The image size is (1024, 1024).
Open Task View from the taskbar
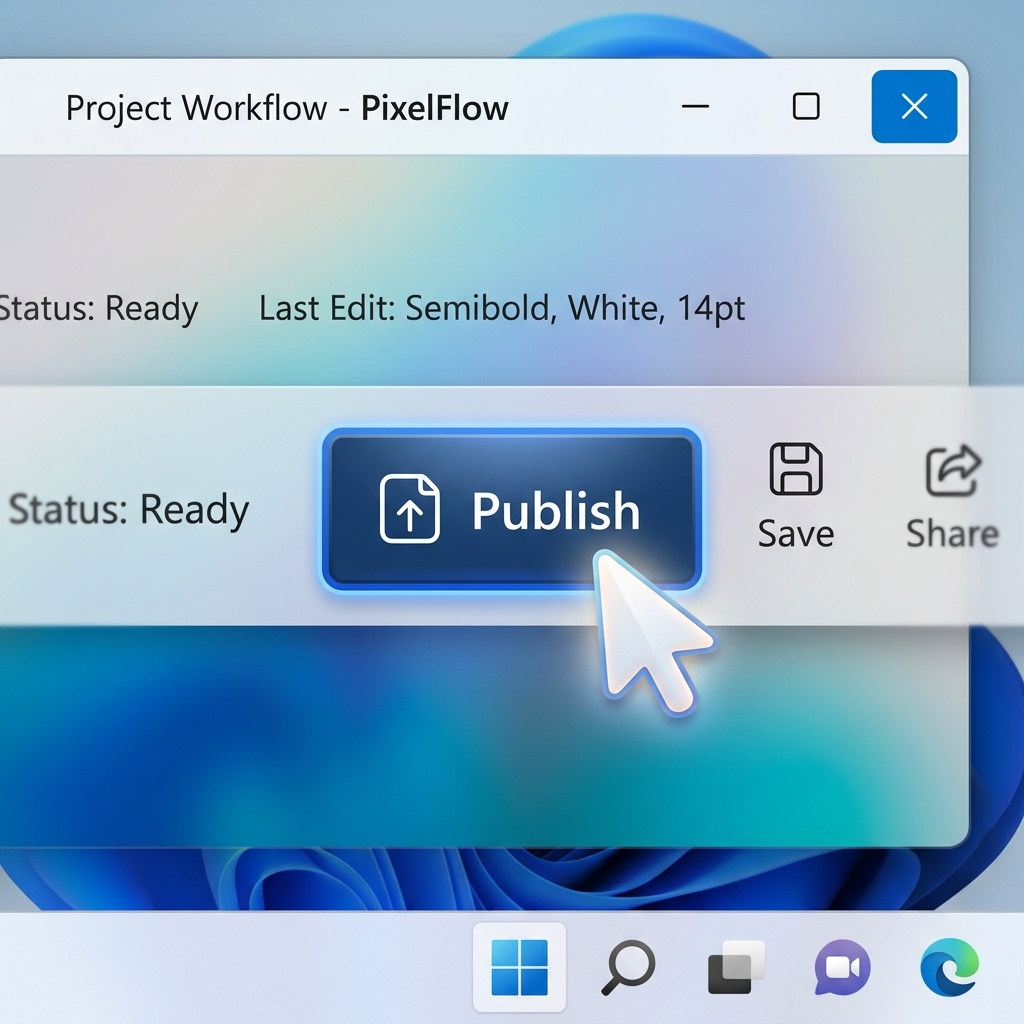[736, 966]
